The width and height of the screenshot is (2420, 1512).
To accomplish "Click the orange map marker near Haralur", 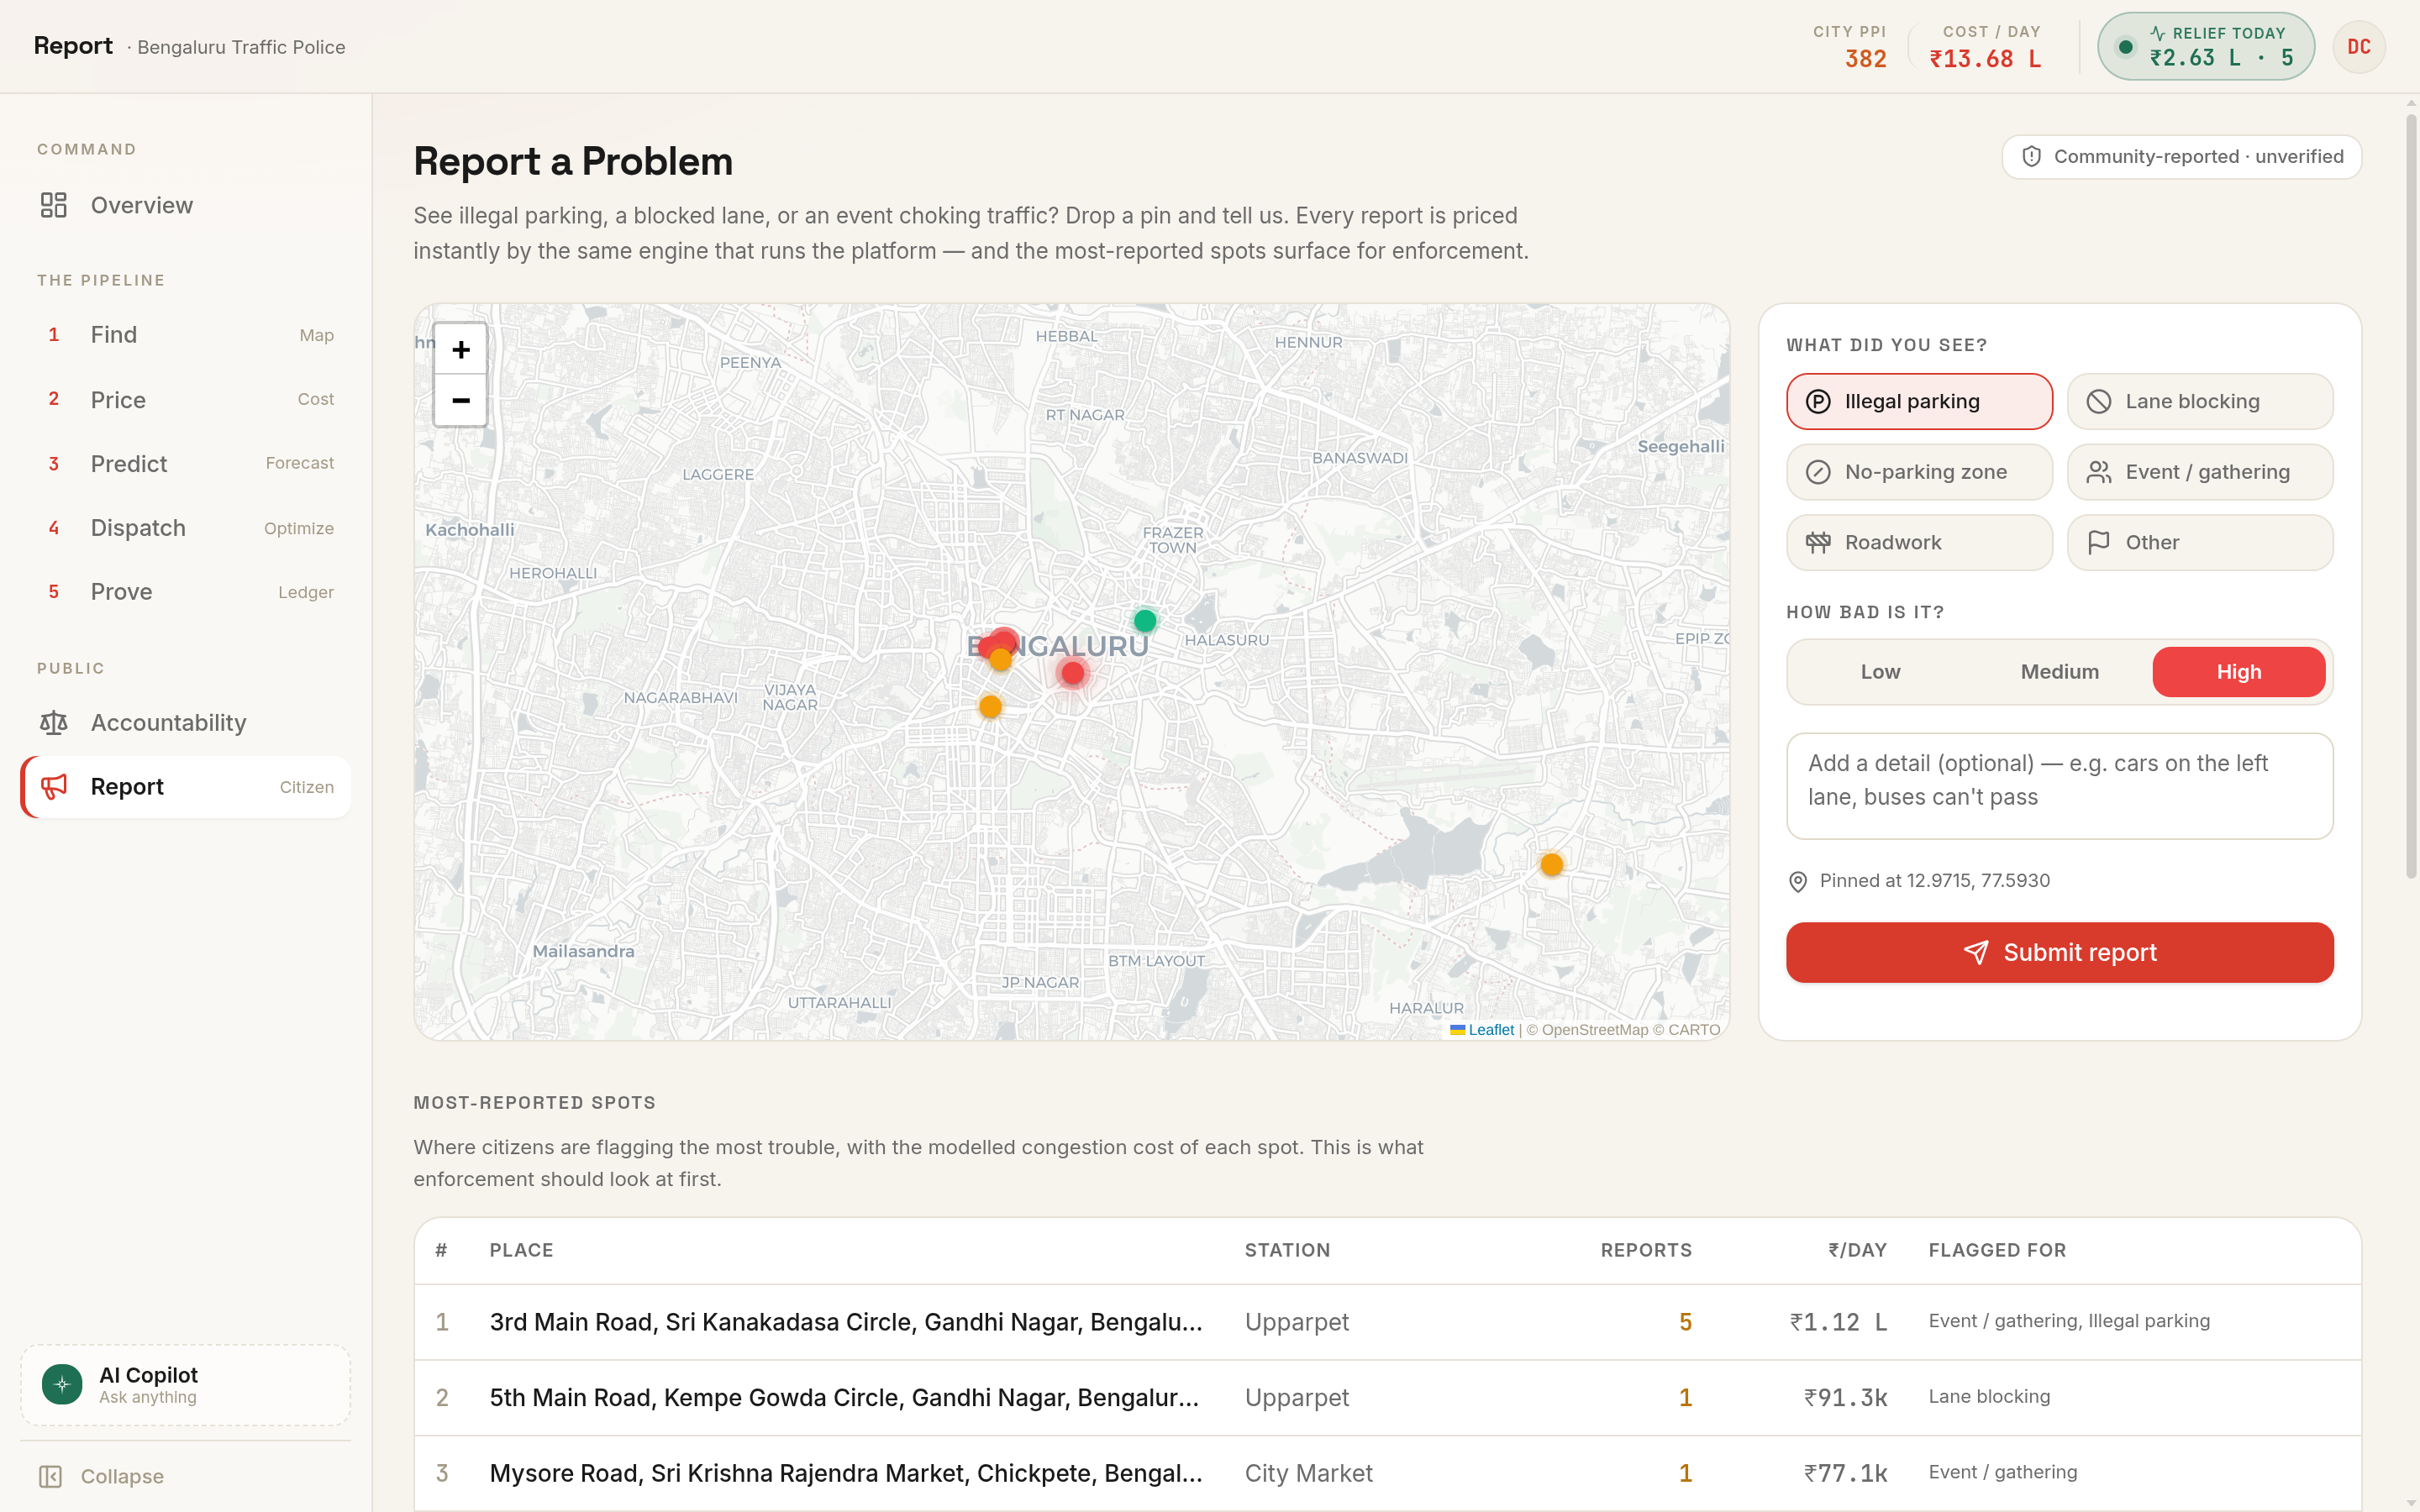I will 1551,864.
